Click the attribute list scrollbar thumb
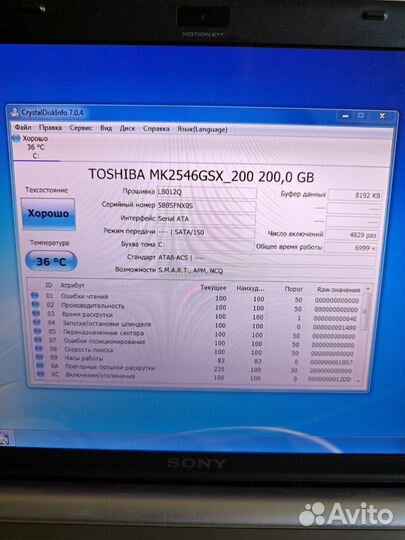The image size is (405, 540). (365, 312)
